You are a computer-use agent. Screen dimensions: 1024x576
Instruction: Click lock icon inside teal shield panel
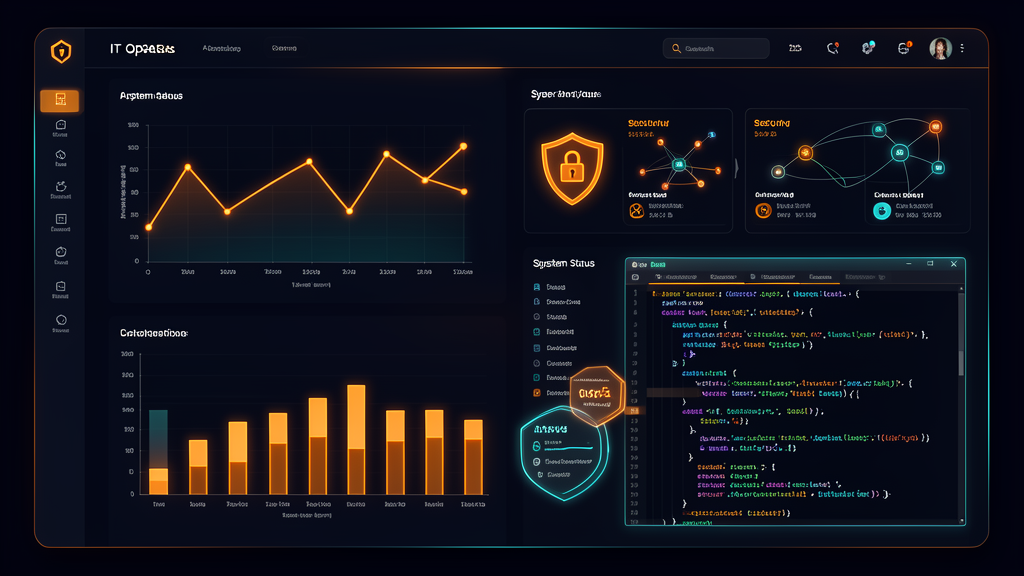pos(537,446)
